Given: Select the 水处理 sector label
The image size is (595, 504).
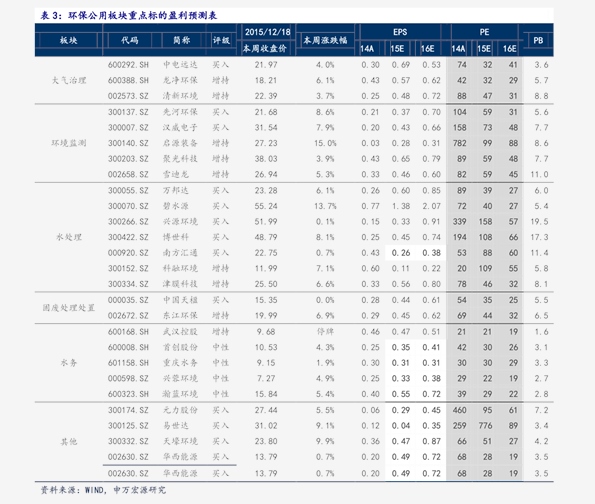Looking at the screenshot, I should (x=69, y=237).
